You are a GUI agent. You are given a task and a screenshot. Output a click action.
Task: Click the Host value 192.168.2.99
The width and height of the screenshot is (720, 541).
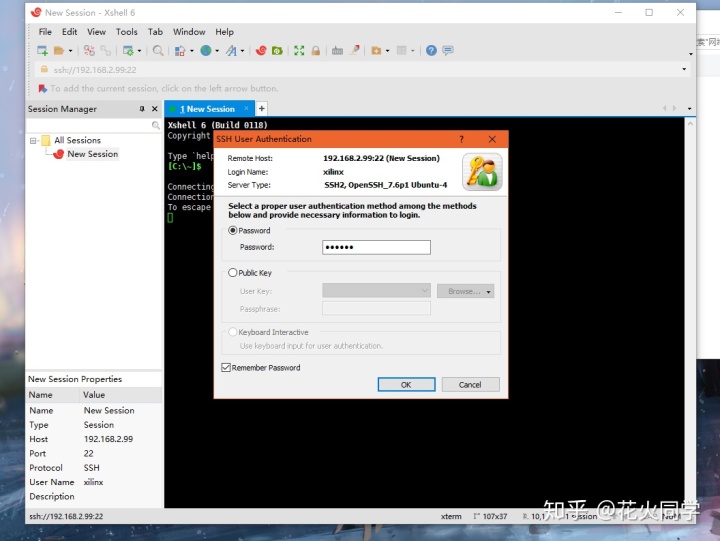tap(108, 439)
